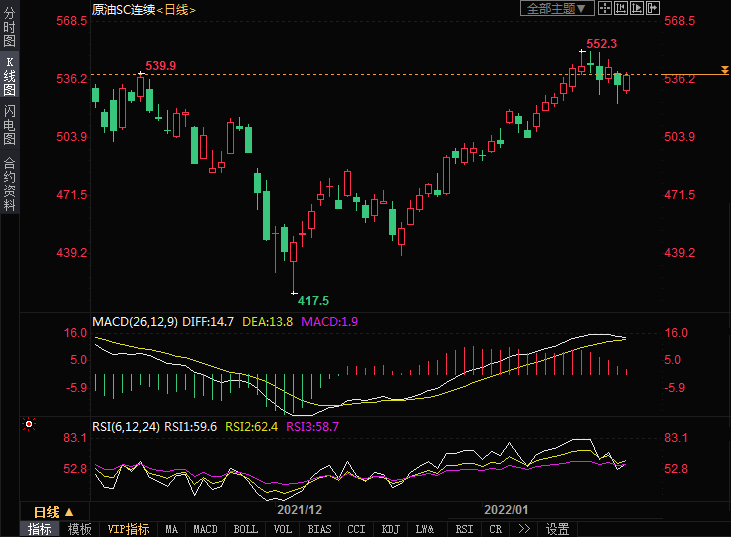Screen dimensions: 731x537
Task: Click the MACD(26,12,9) parameter label
Action: [135, 321]
